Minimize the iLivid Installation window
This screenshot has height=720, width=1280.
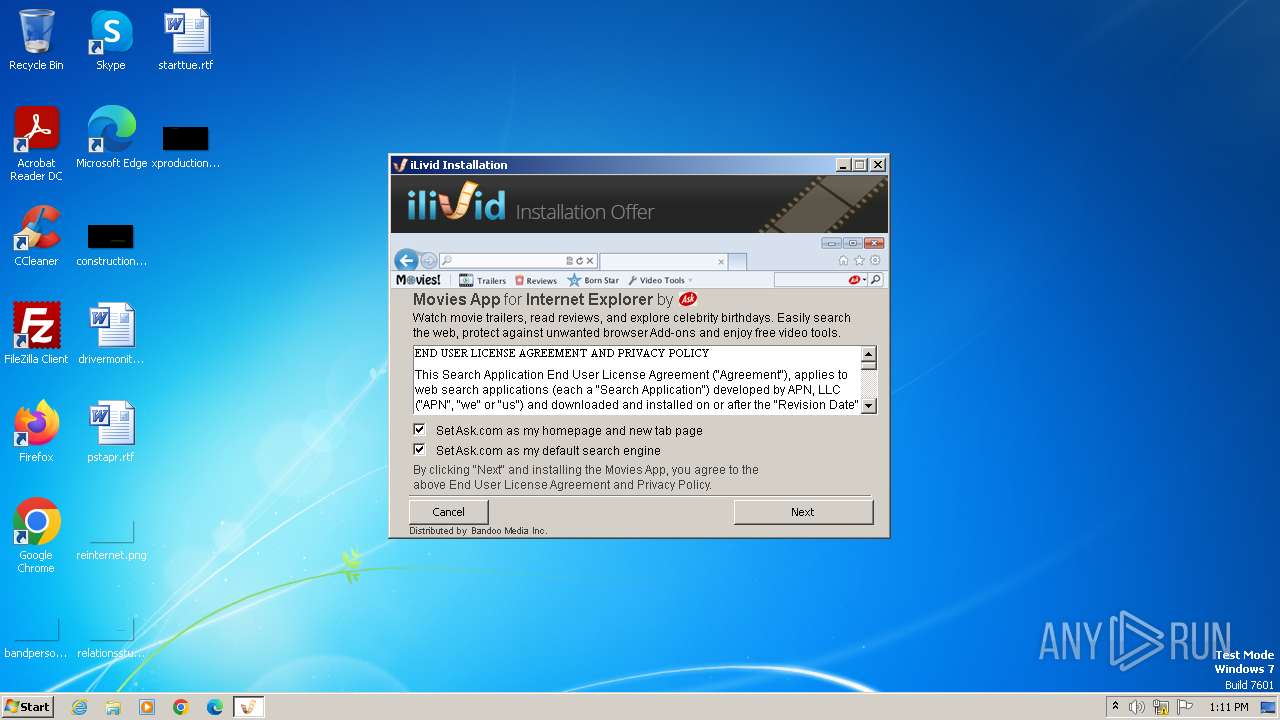tap(843, 165)
